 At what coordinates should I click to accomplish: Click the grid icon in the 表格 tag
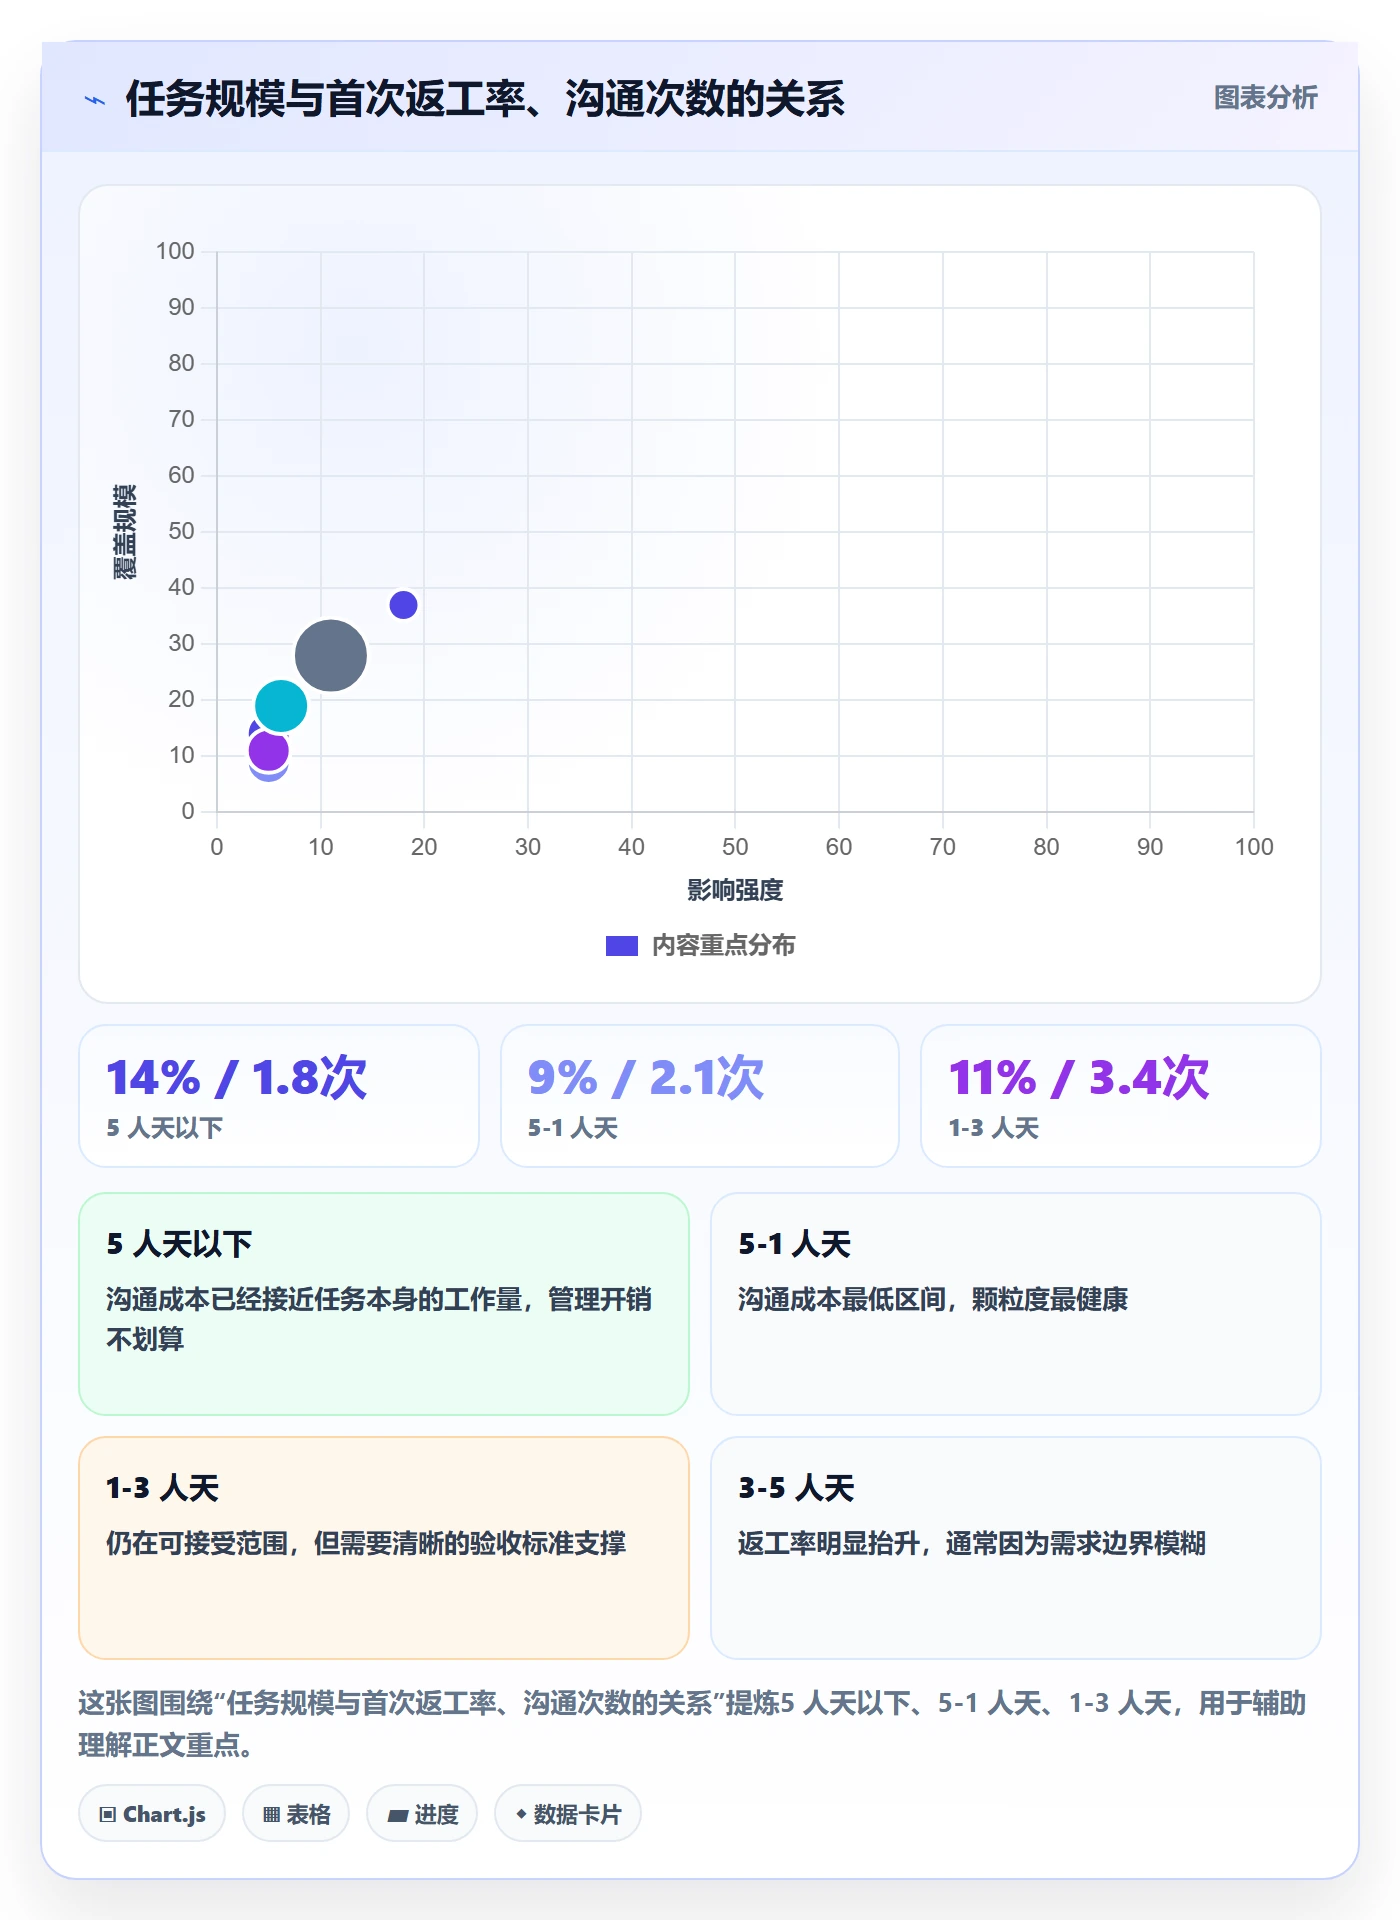pyautogui.click(x=271, y=1814)
